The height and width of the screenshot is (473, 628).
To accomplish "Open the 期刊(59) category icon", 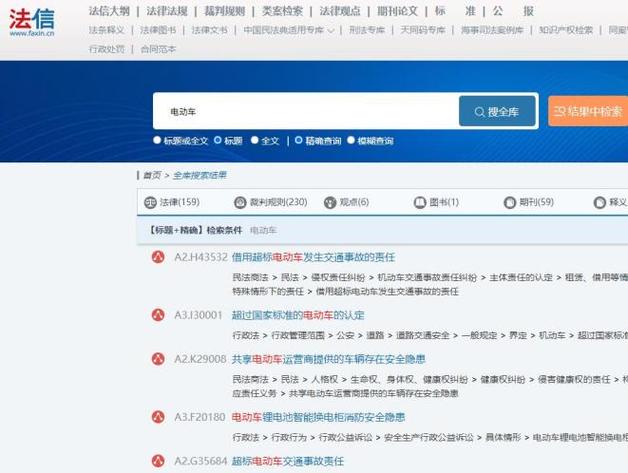I will (510, 203).
